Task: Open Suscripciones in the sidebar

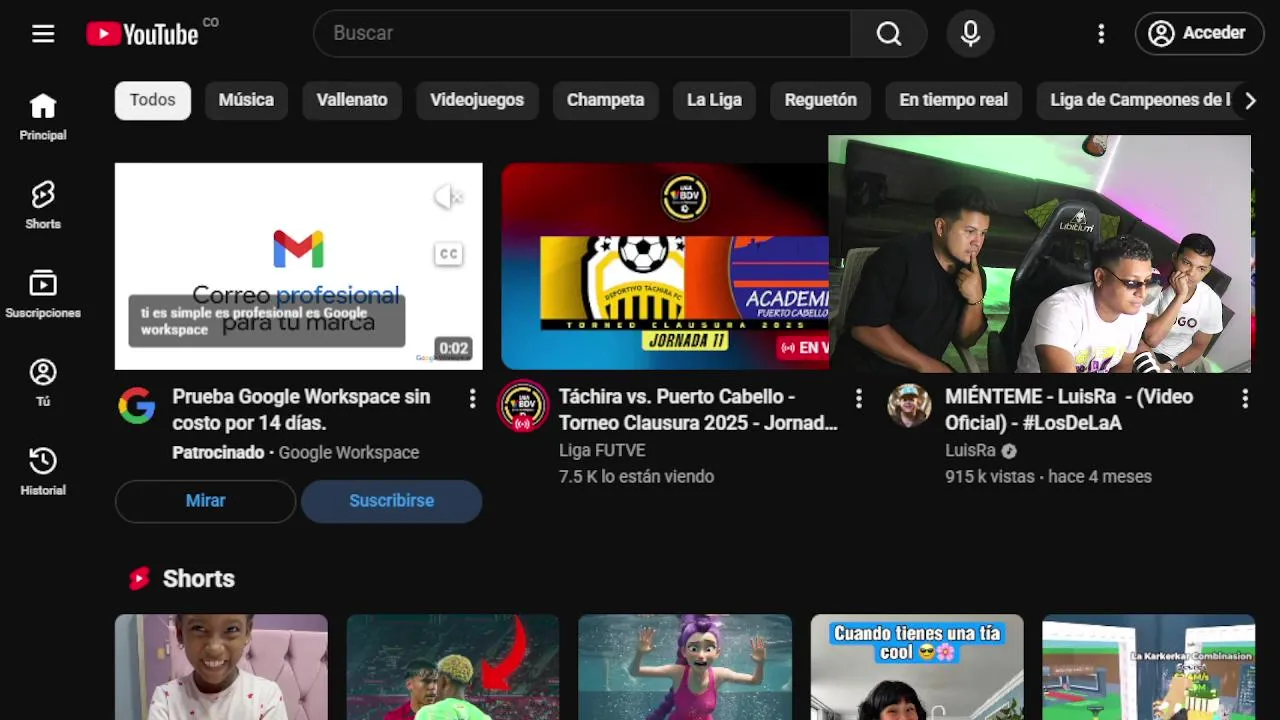Action: (x=43, y=295)
